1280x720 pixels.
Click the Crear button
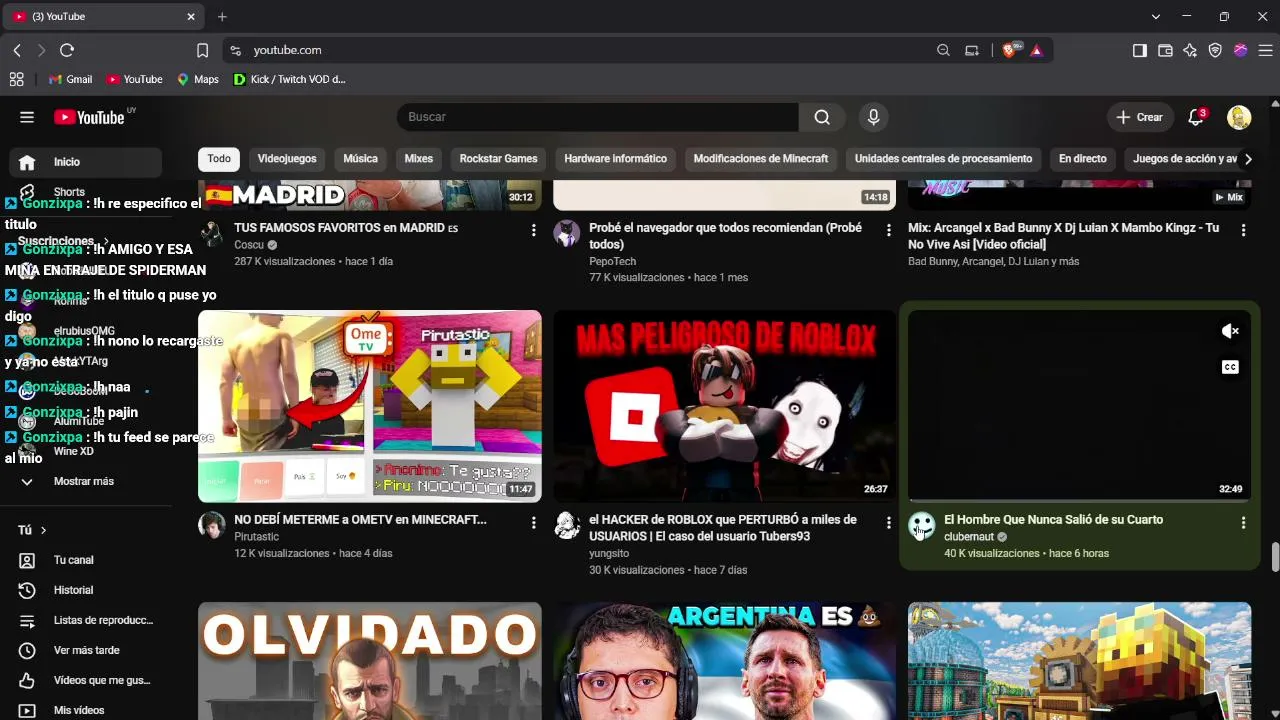[x=1139, y=117]
